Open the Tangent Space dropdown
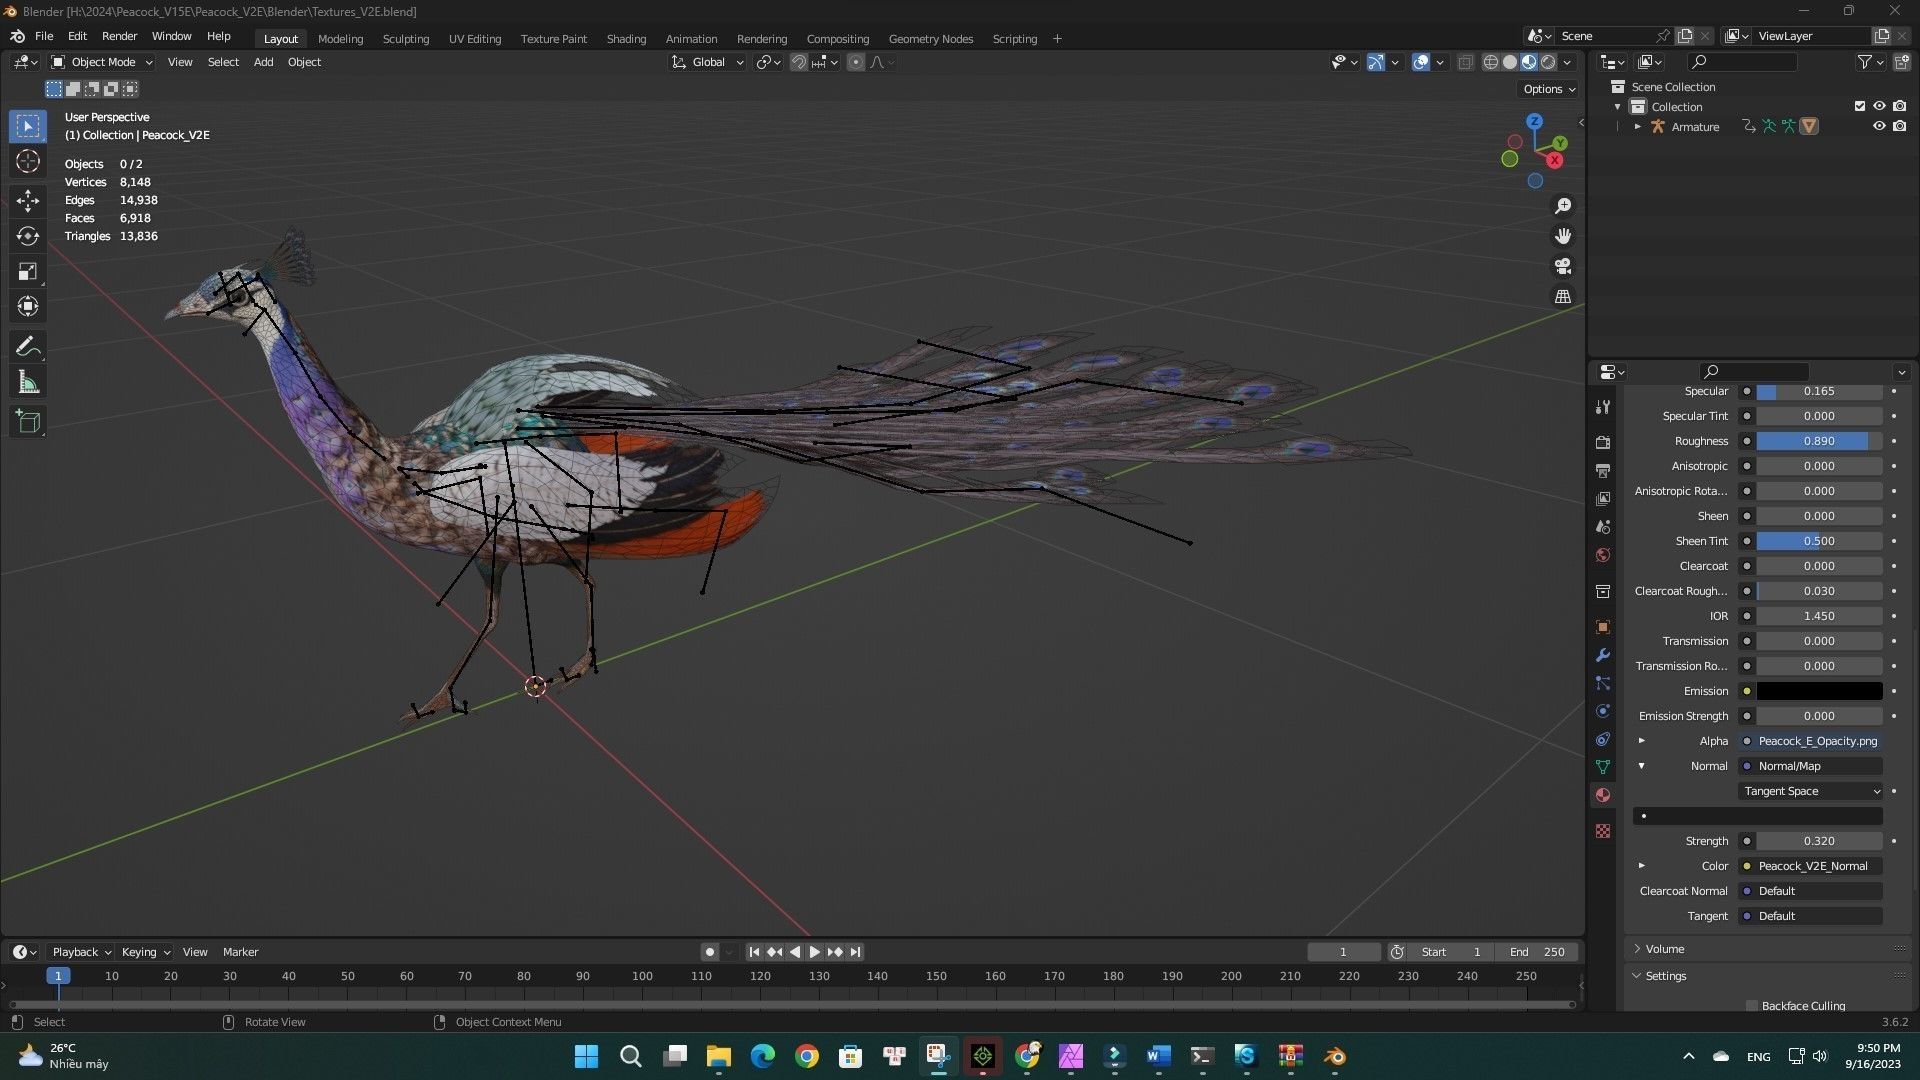The height and width of the screenshot is (1080, 1920). tap(1811, 791)
